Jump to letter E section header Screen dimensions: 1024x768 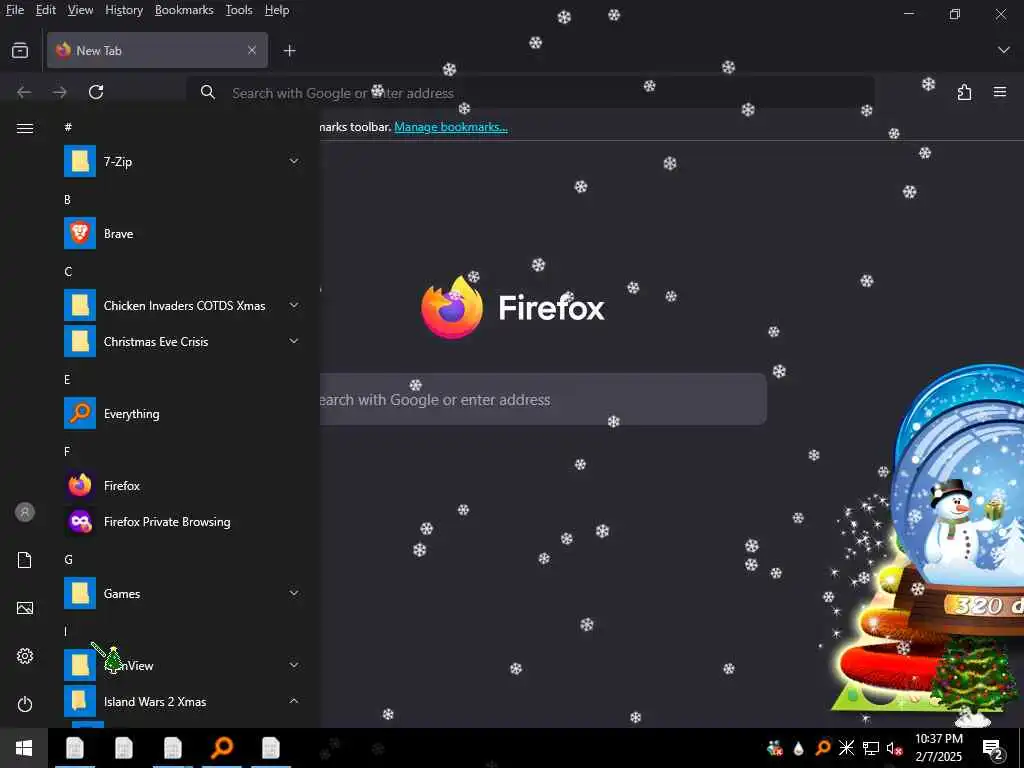click(x=67, y=379)
